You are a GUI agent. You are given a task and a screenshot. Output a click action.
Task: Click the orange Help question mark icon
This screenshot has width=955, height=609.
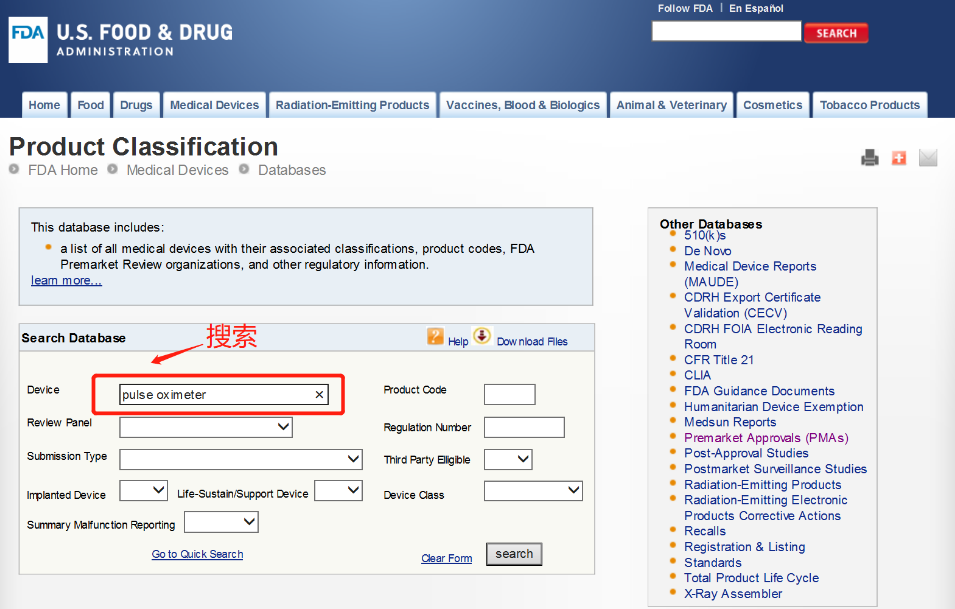(435, 337)
